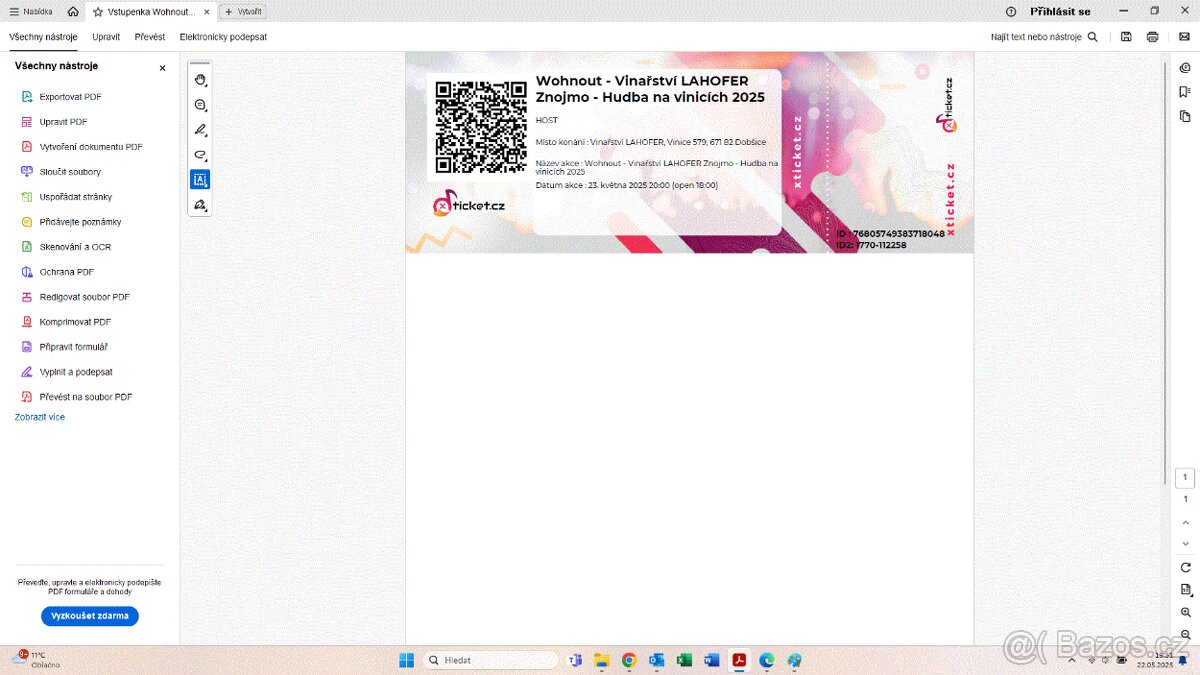The image size is (1200, 675).
Task: Go to previous page arrow
Action: [1186, 521]
